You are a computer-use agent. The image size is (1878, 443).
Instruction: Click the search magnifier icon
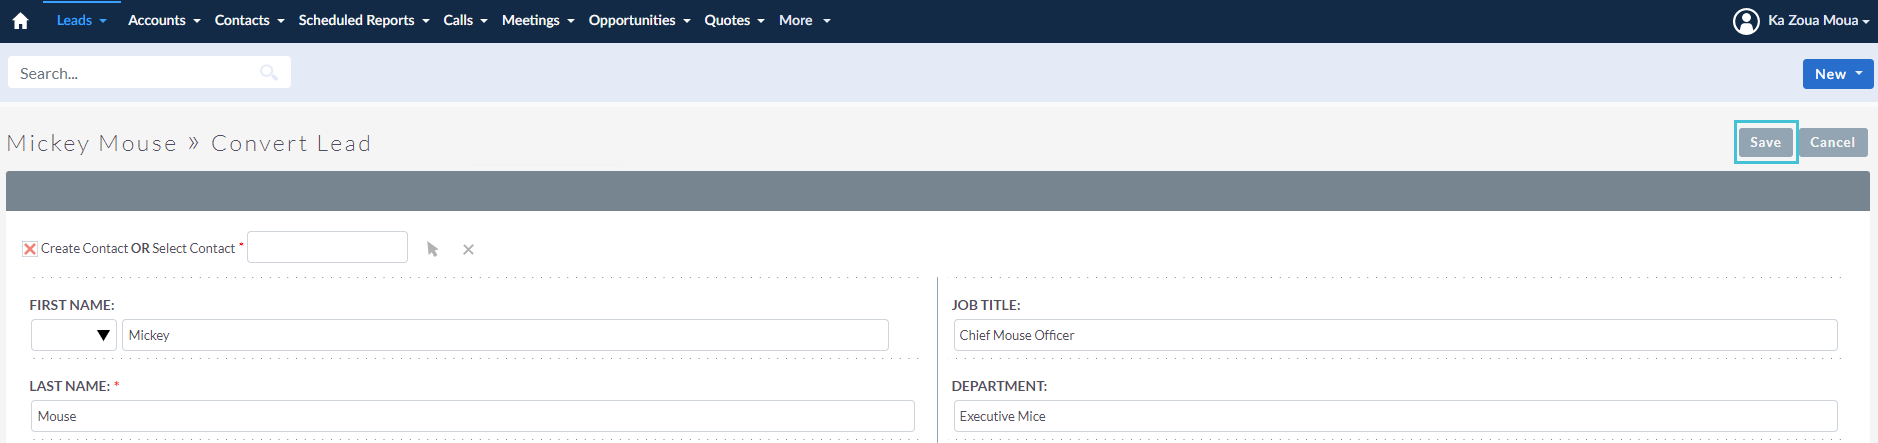(x=268, y=72)
